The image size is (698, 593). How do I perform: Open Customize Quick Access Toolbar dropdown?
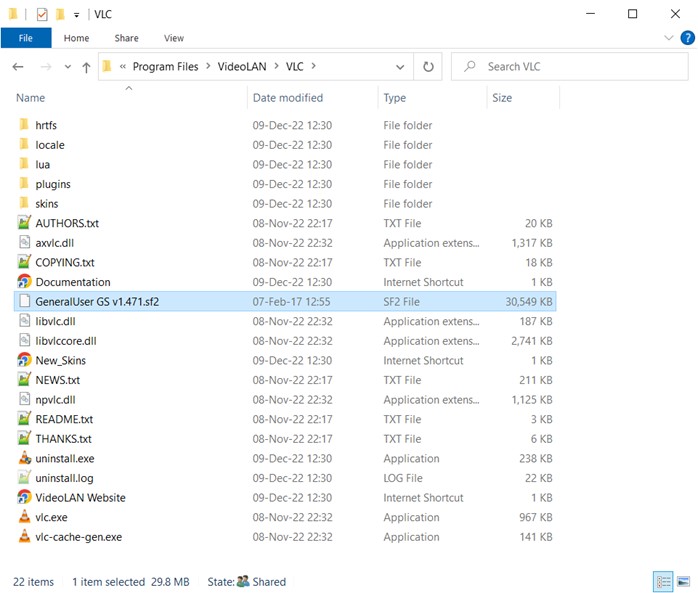(x=77, y=15)
